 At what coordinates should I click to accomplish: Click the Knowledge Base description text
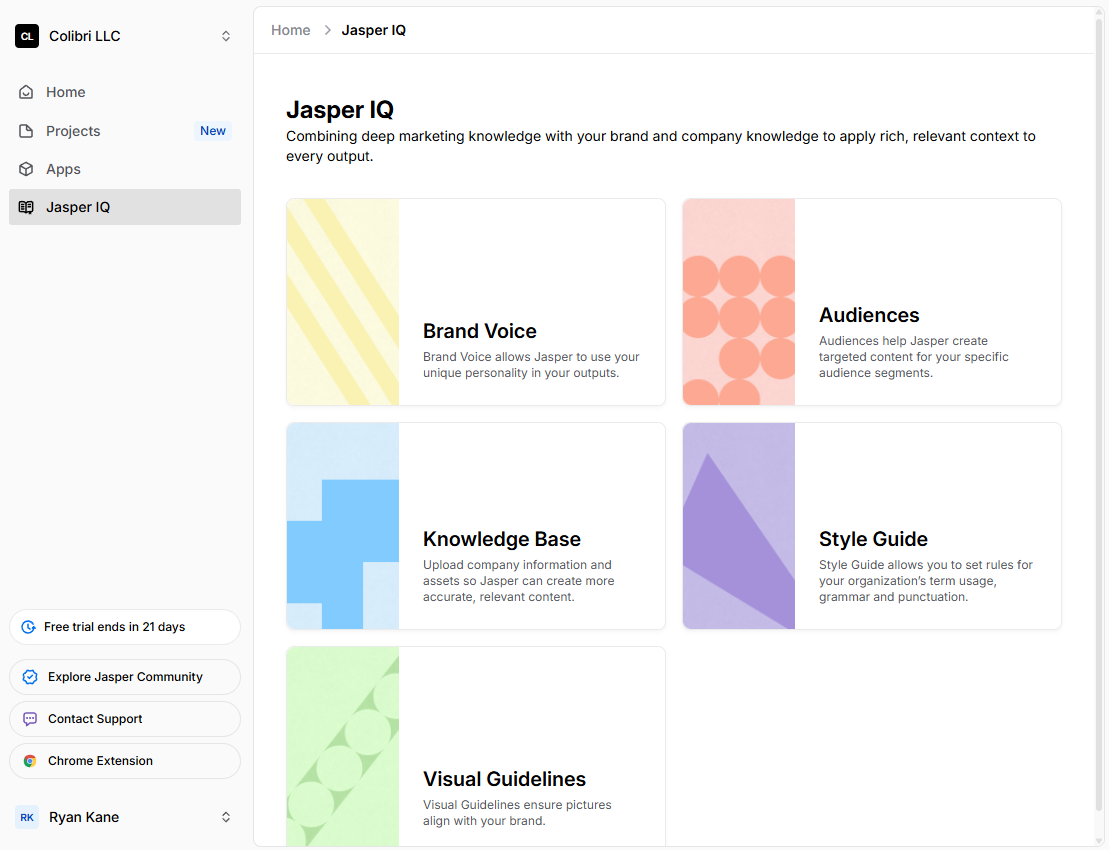tap(518, 581)
